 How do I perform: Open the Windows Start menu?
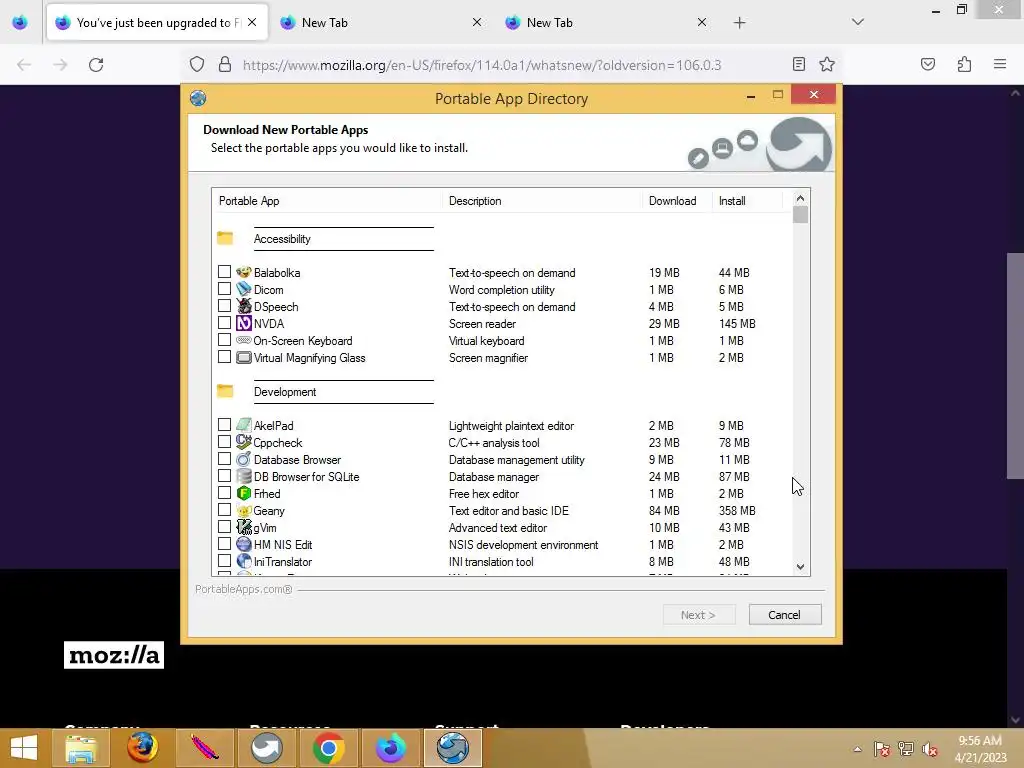click(24, 748)
